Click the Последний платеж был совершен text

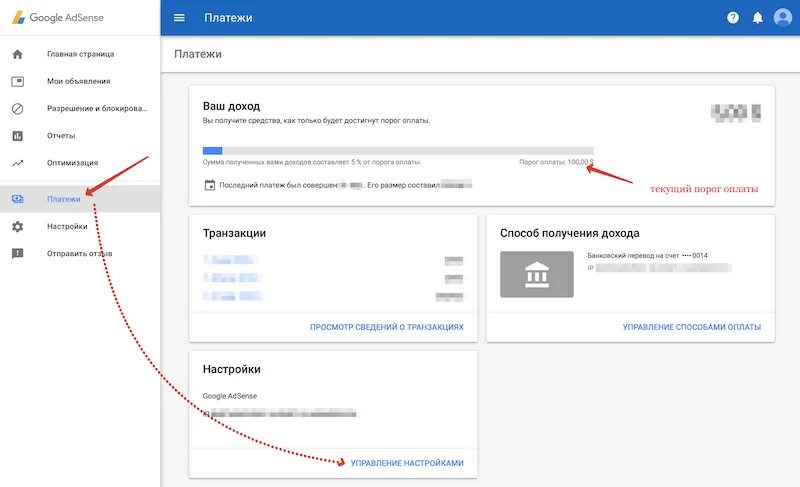tap(279, 185)
